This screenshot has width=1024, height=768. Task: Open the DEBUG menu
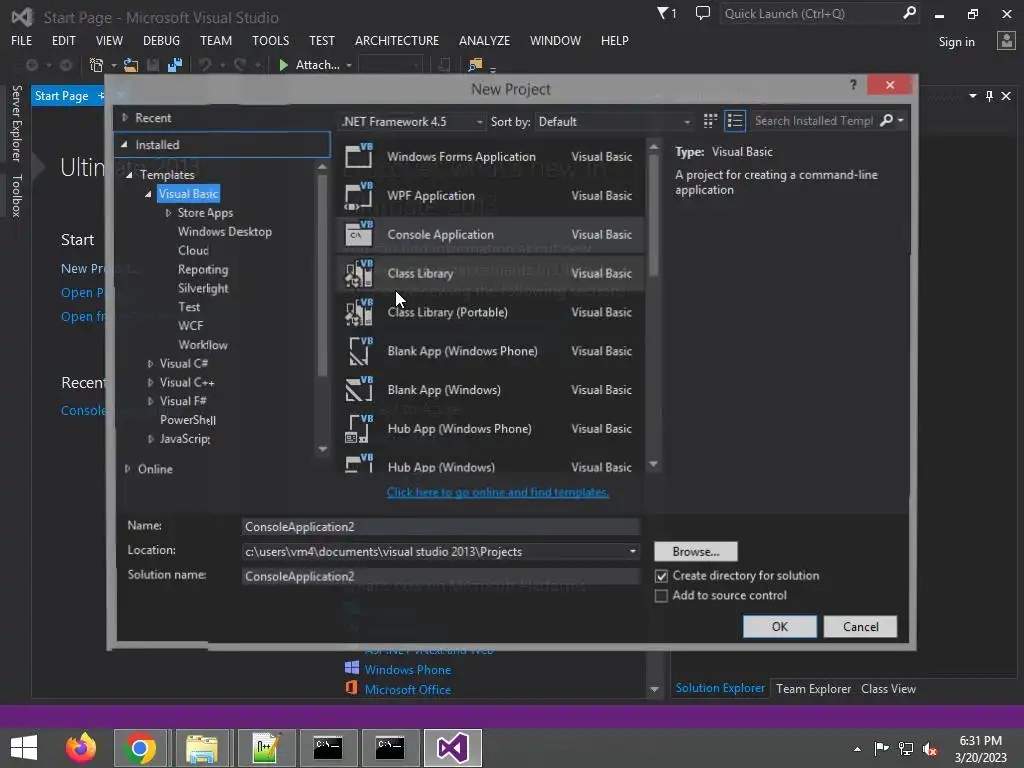coord(161,40)
